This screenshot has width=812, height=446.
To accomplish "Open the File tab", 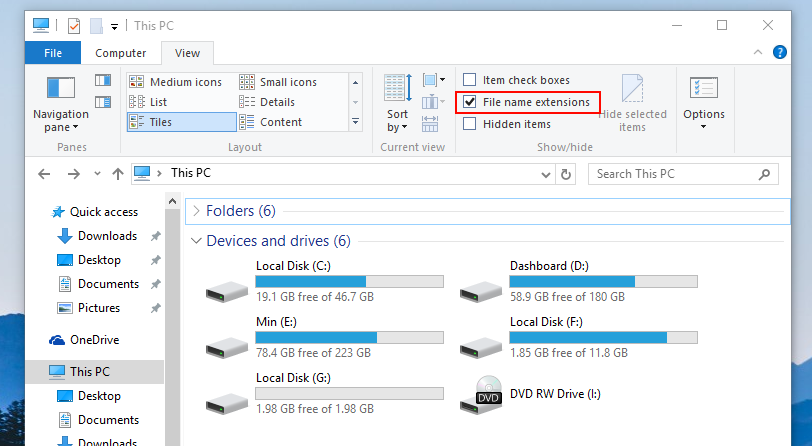I will [53, 53].
